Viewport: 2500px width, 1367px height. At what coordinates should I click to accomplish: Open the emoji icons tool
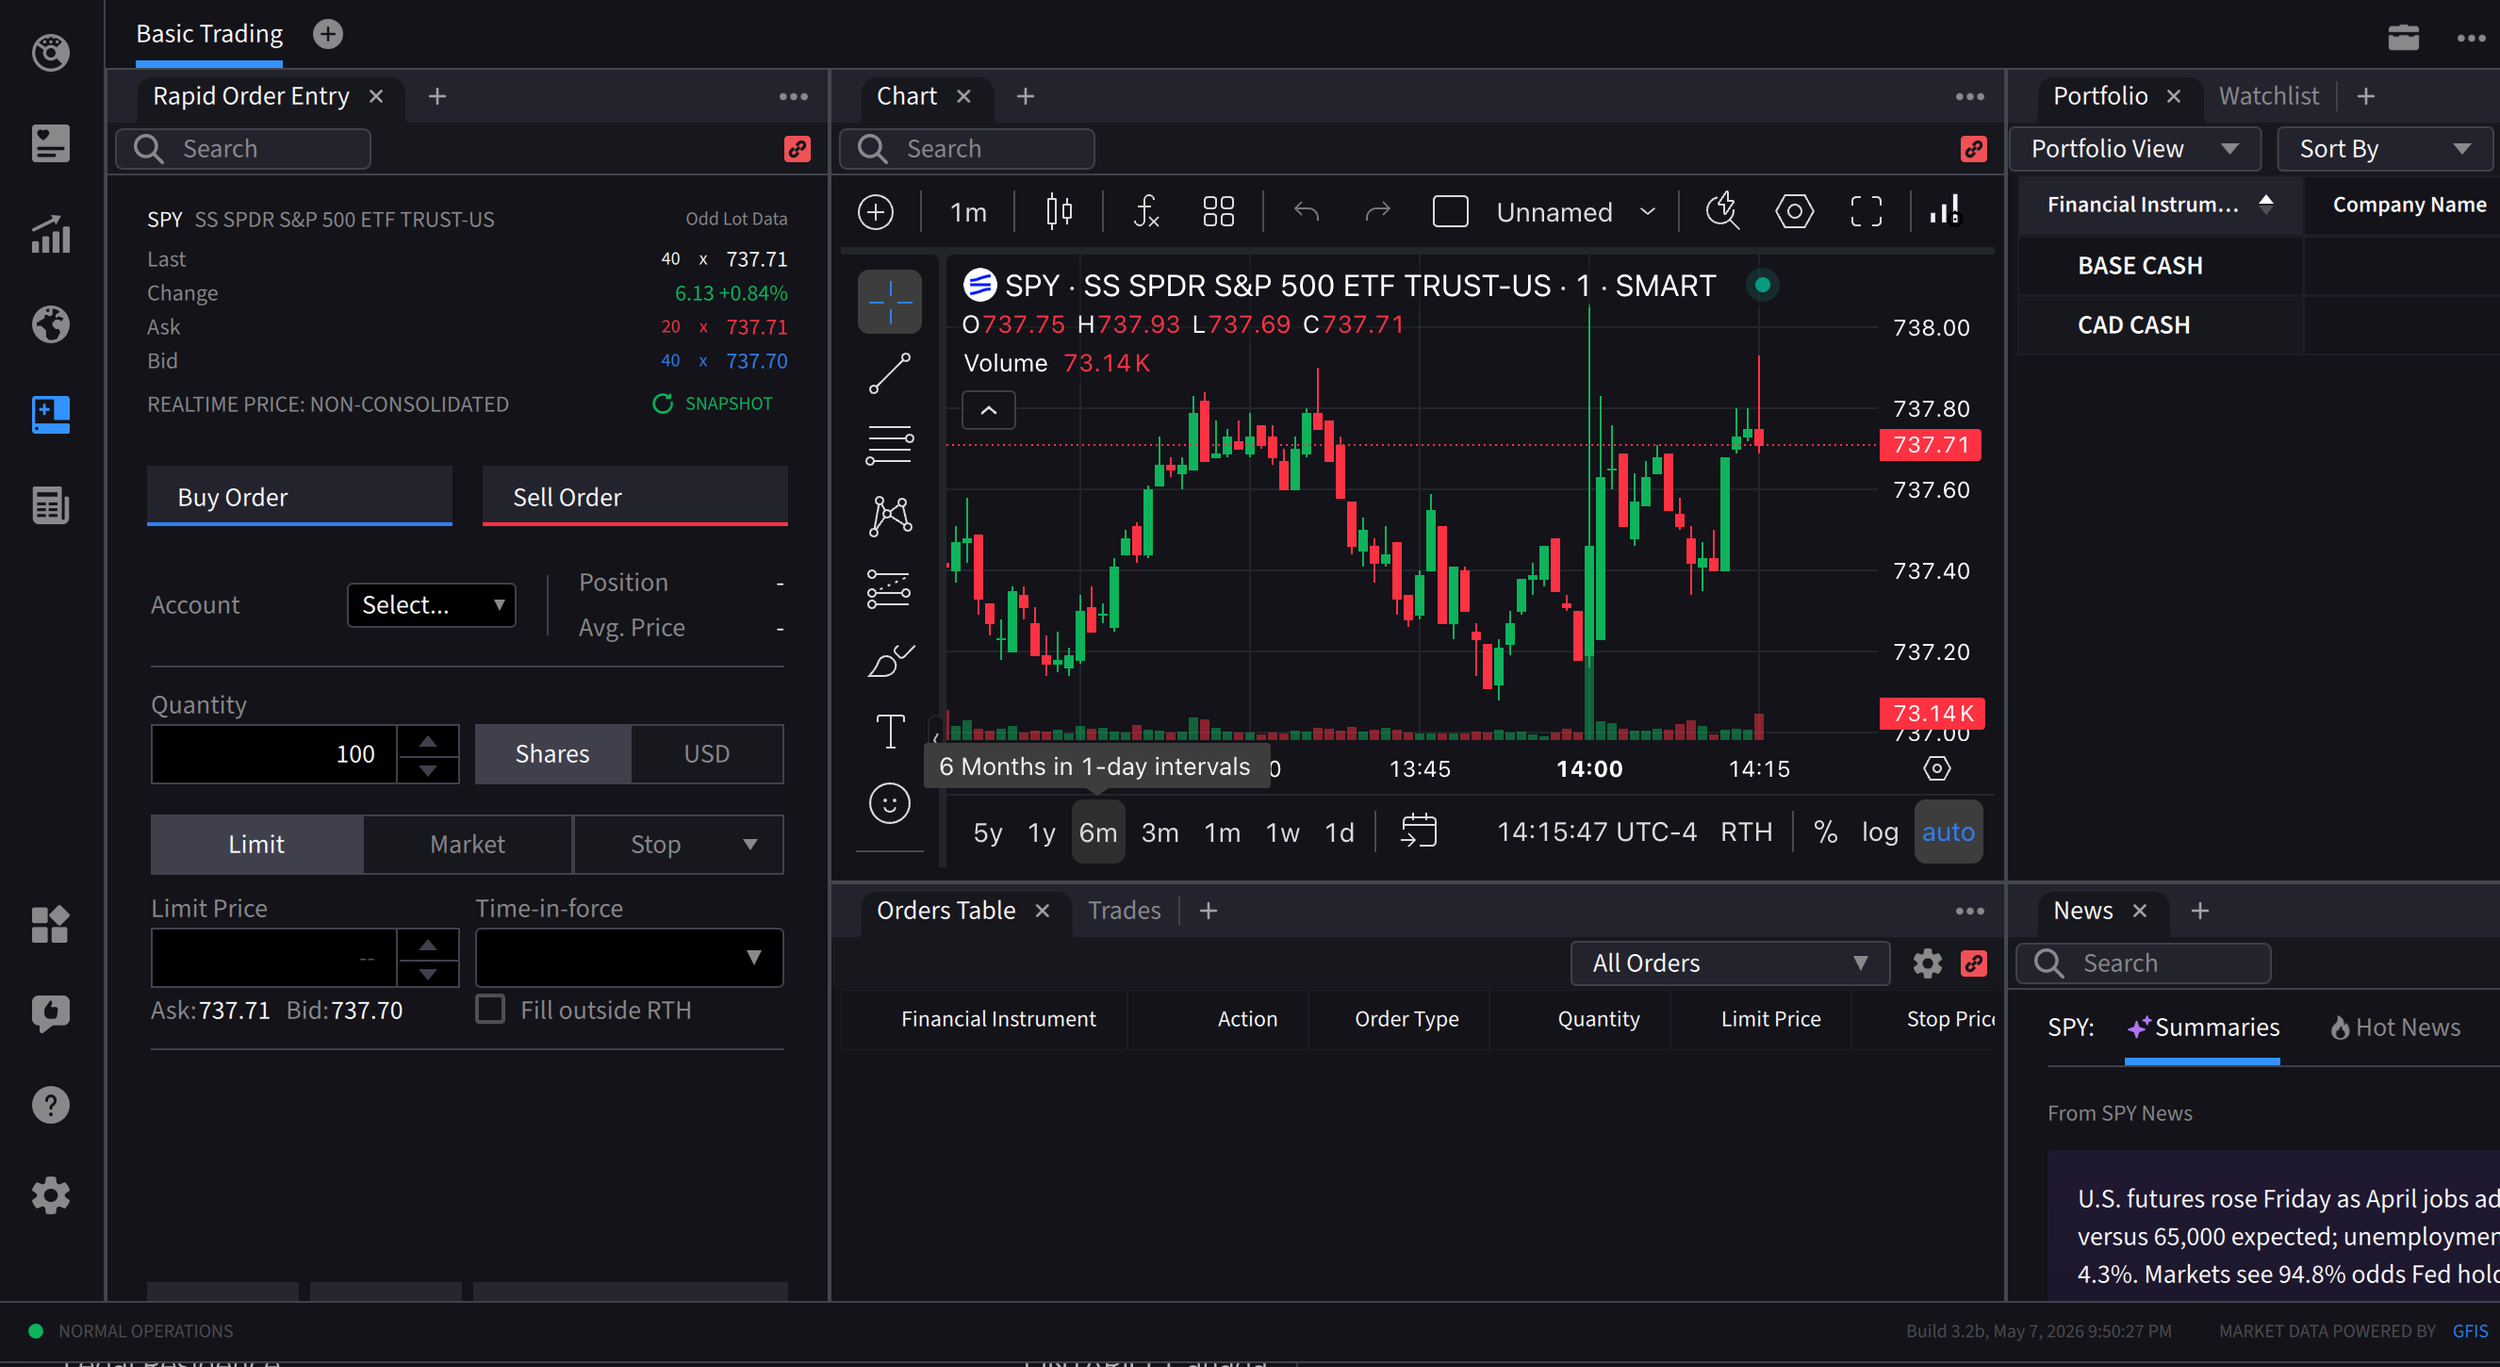(x=889, y=803)
